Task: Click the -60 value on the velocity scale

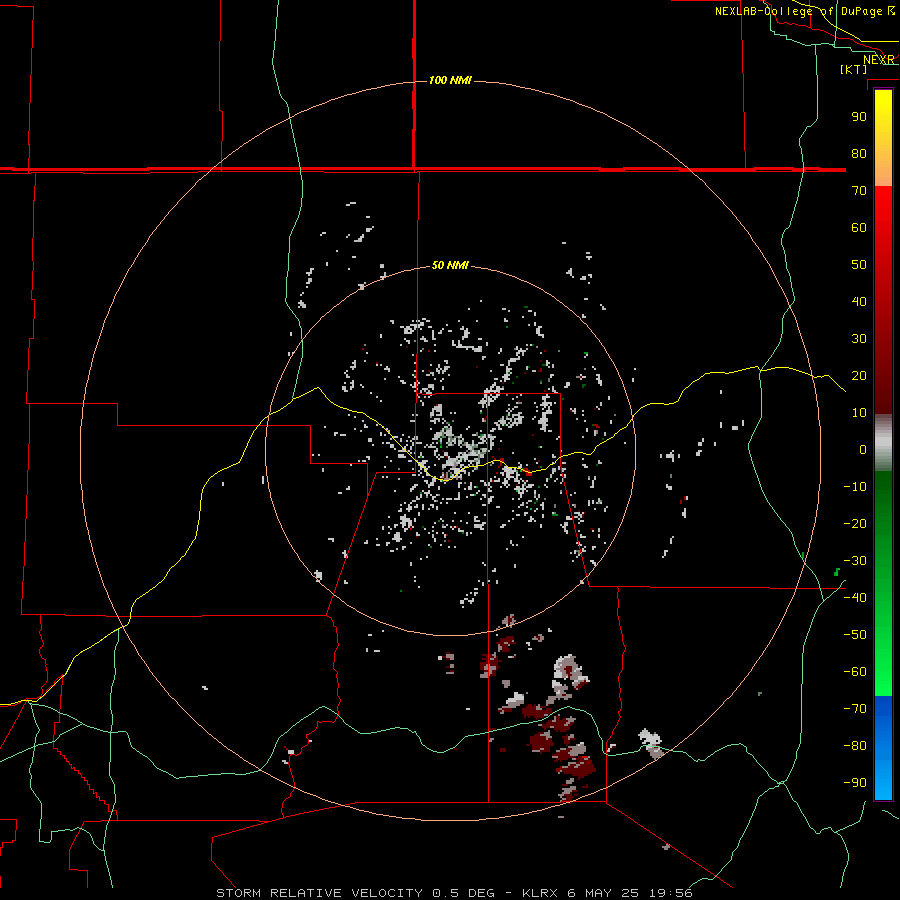Action: pyautogui.click(x=855, y=672)
